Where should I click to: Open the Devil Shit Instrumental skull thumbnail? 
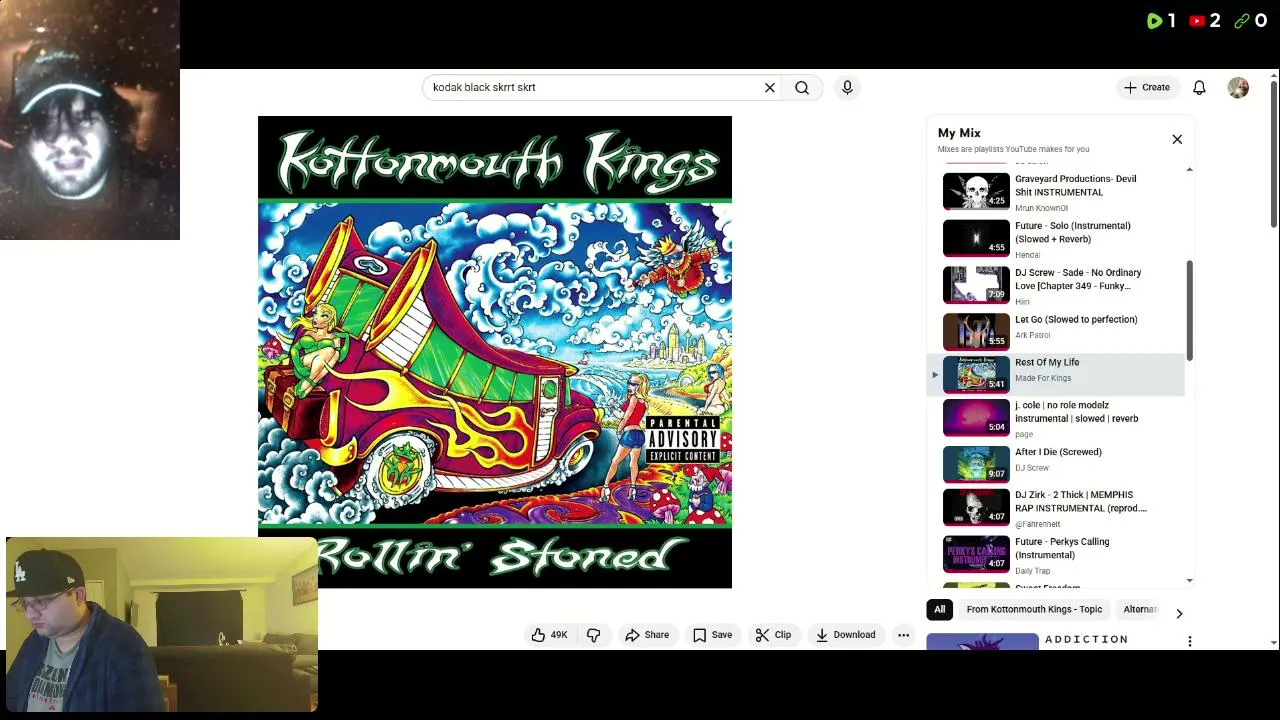(x=976, y=192)
